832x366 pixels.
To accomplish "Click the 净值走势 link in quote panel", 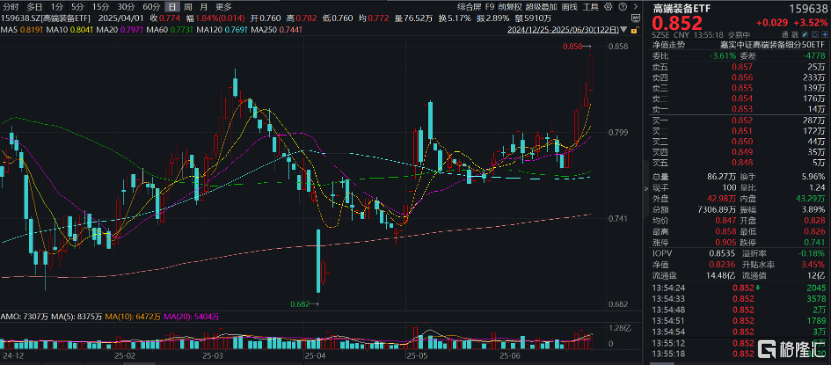I will pos(669,45).
